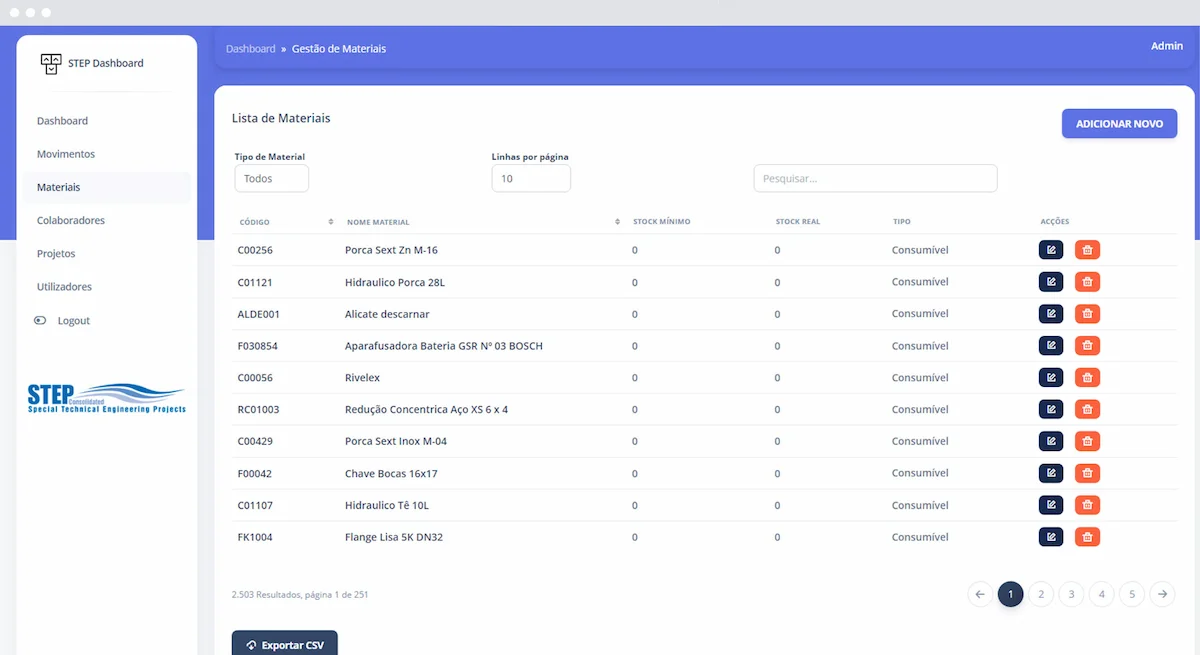Viewport: 1200px width, 655px height.
Task: Click the delete icon for Alicate descarnar
Action: 1087,313
